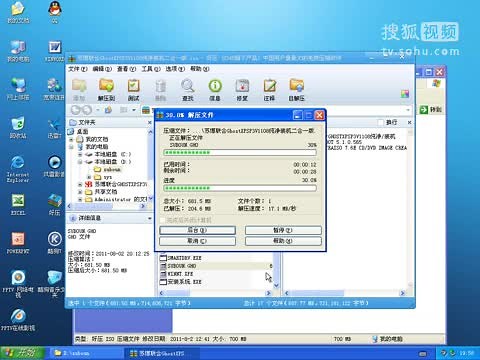Open the 选项(N) menu

click(x=175, y=69)
